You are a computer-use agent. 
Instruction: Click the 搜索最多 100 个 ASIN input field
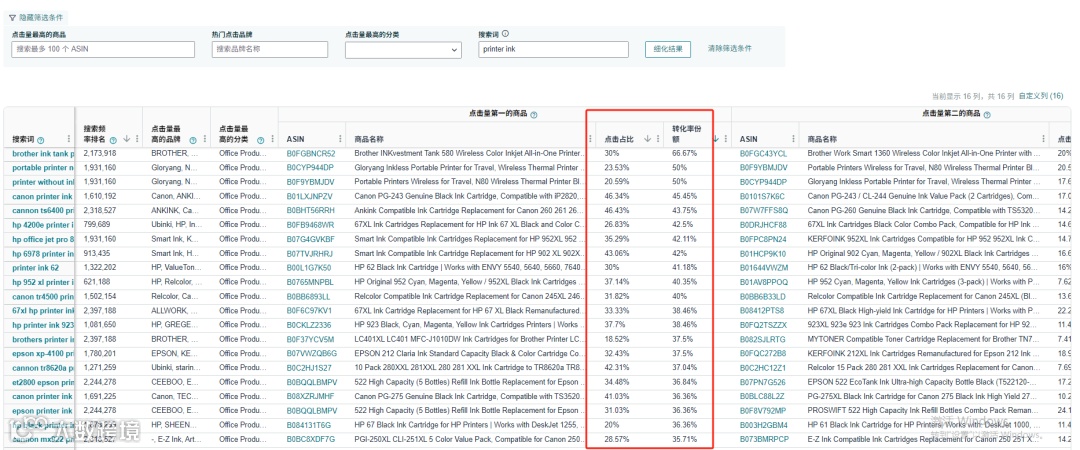103,50
